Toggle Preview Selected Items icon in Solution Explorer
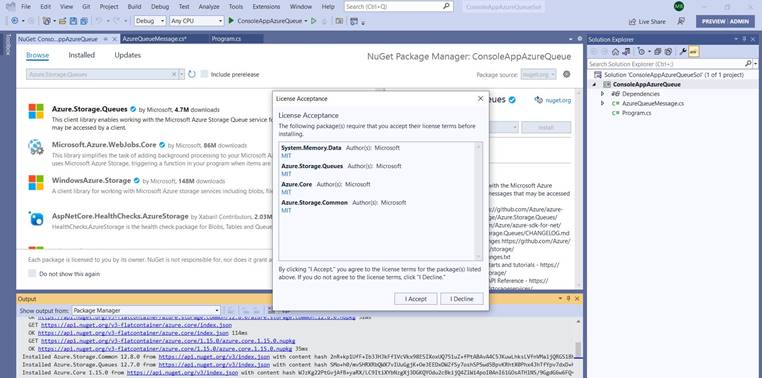 pos(693,52)
